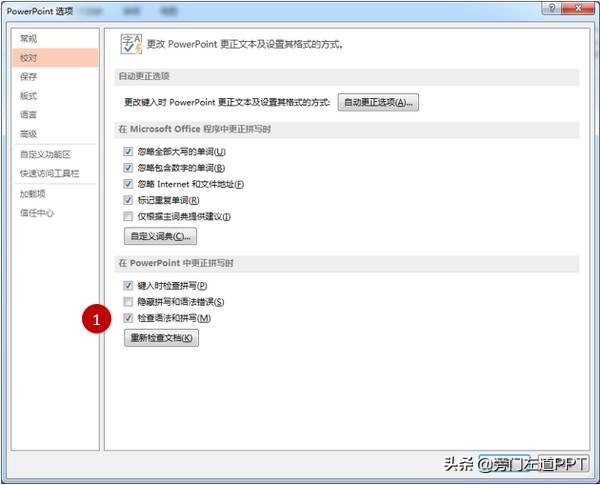Click the 重新检查文档(K) button
This screenshot has width=600, height=485.
tap(161, 338)
